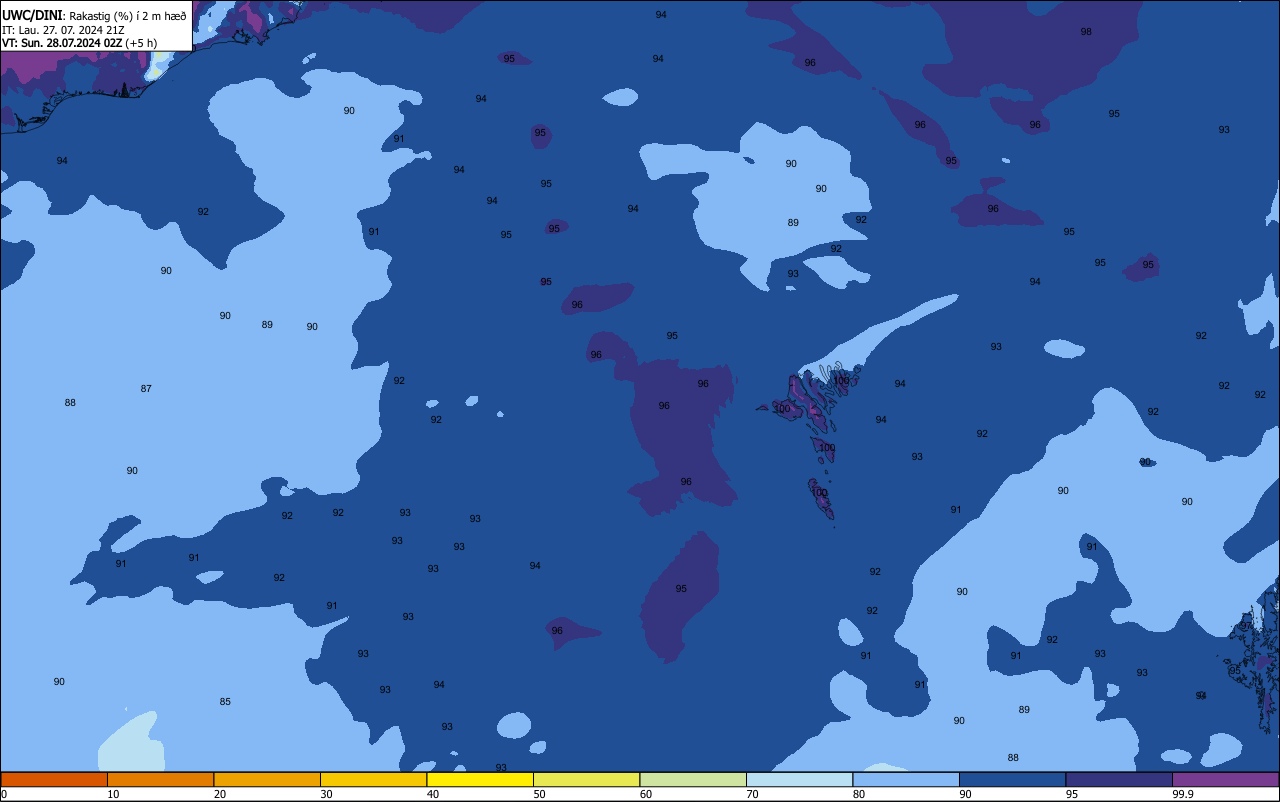Click the 80–90 light blue legend swatch

(x=906, y=779)
